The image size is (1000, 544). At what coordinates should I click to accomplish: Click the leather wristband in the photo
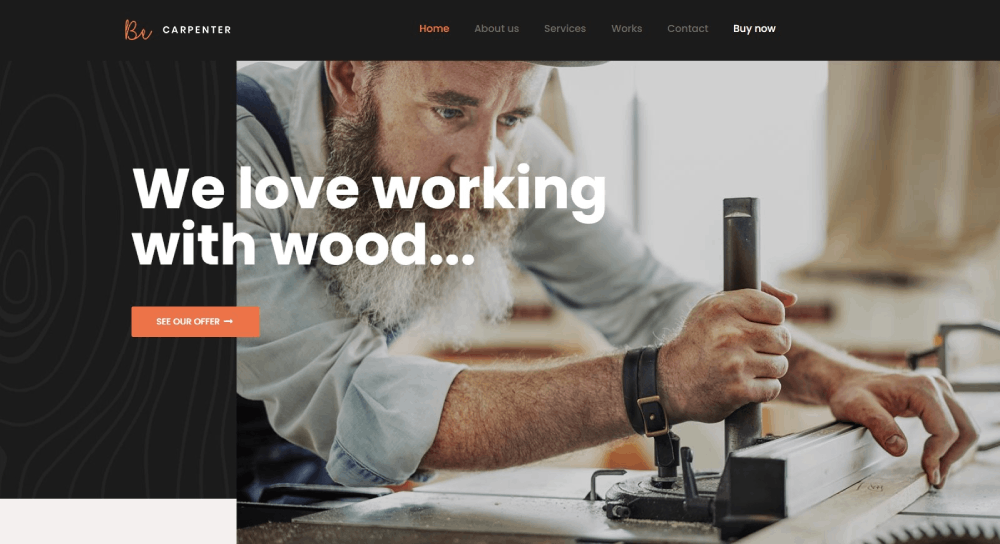[645, 390]
